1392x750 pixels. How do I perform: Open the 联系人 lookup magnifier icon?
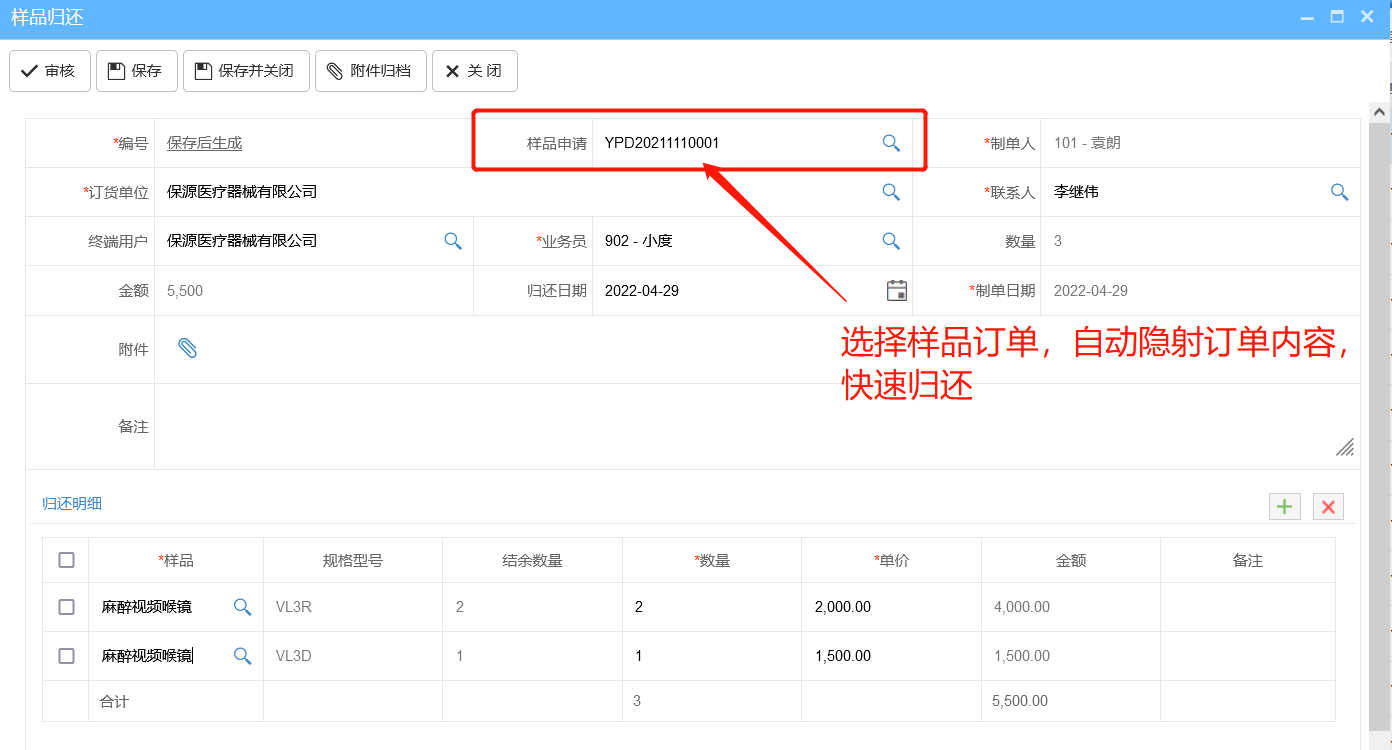(x=1339, y=191)
